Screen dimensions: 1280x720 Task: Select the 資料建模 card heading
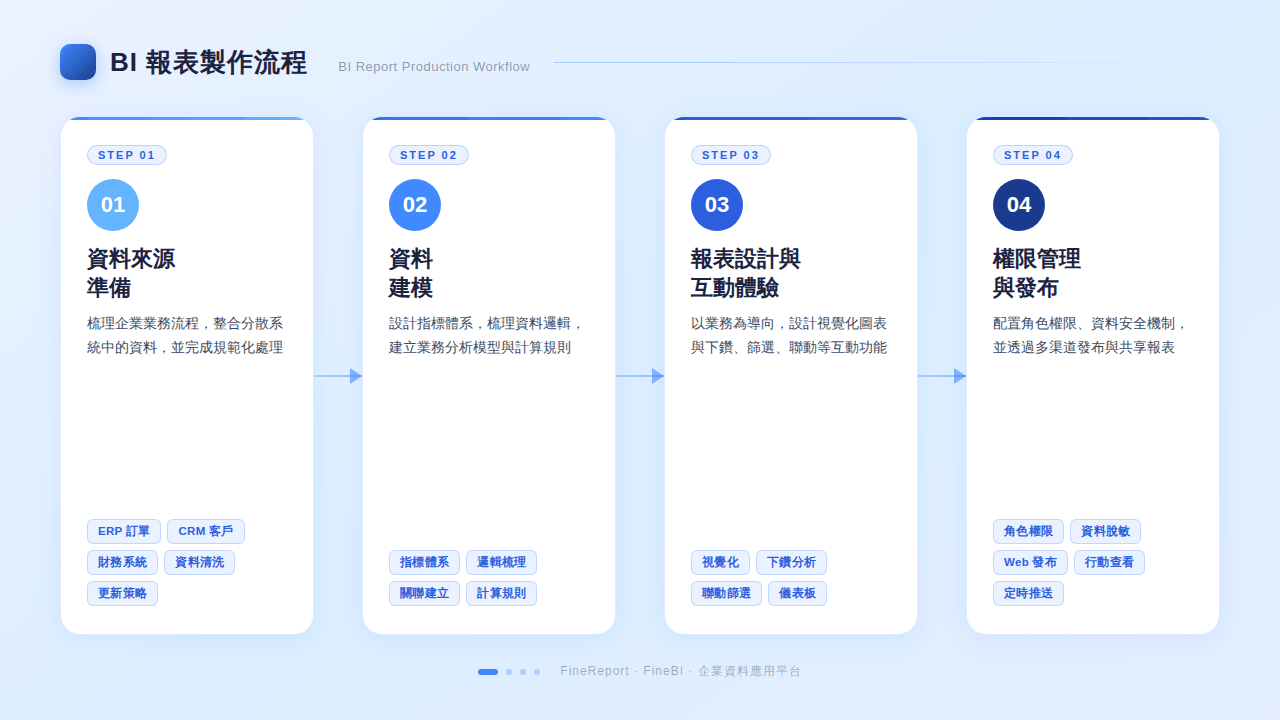click(412, 273)
